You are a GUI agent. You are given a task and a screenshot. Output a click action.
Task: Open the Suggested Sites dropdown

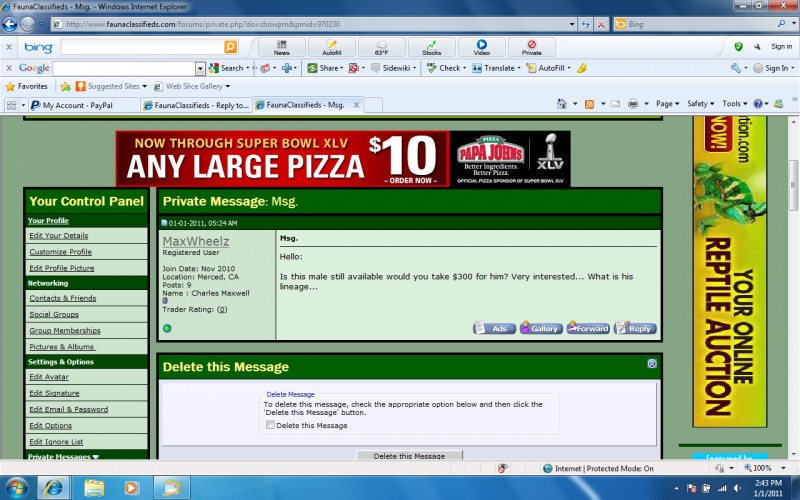tap(144, 86)
